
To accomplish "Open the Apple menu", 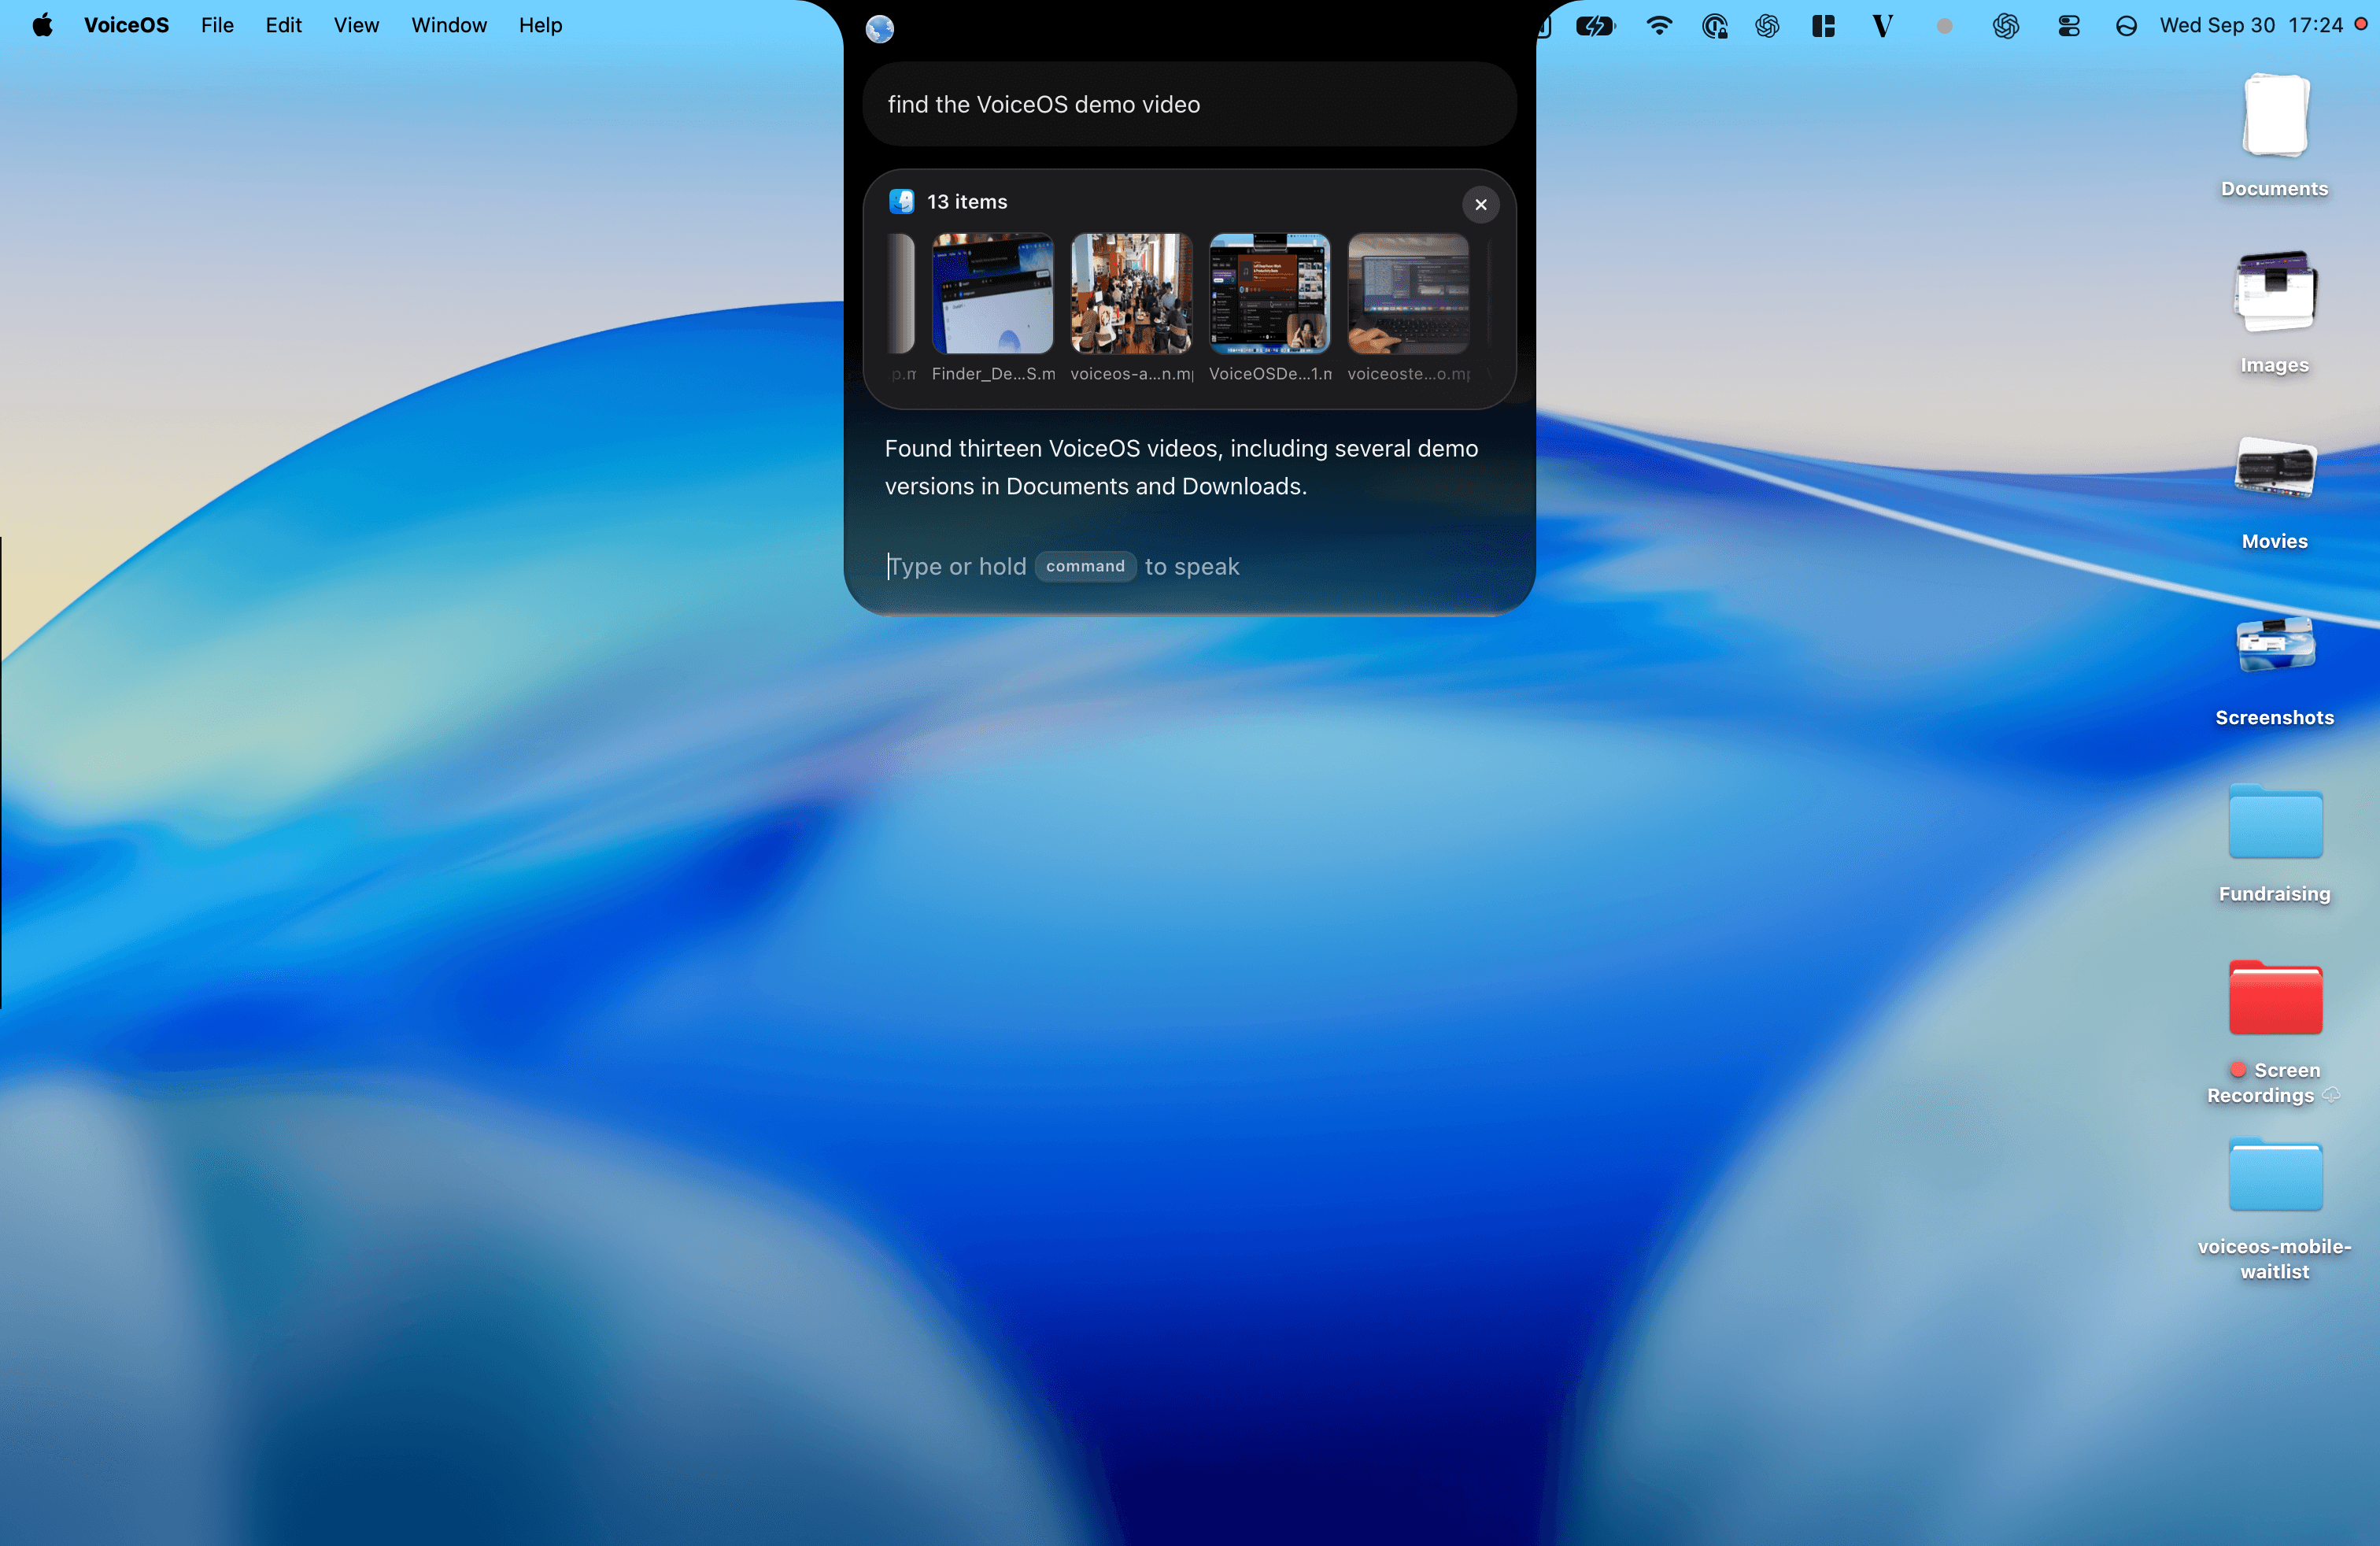I will tap(42, 25).
